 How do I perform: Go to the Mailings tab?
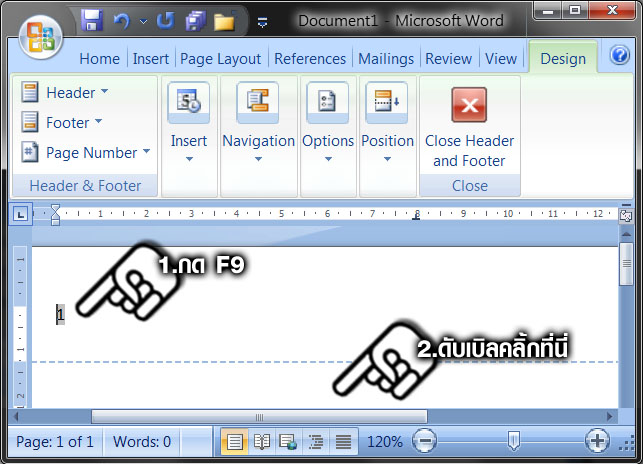pos(386,59)
